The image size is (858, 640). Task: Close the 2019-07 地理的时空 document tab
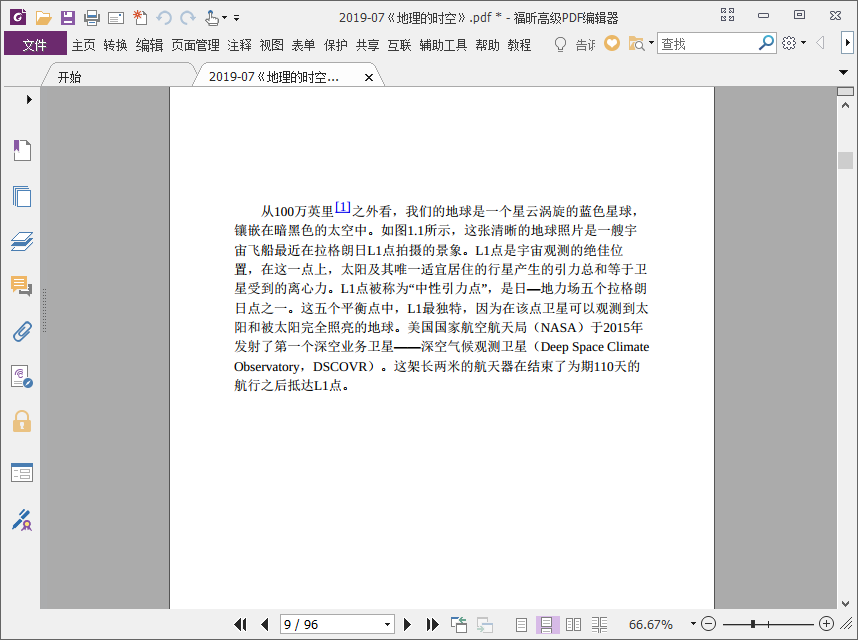coord(369,78)
